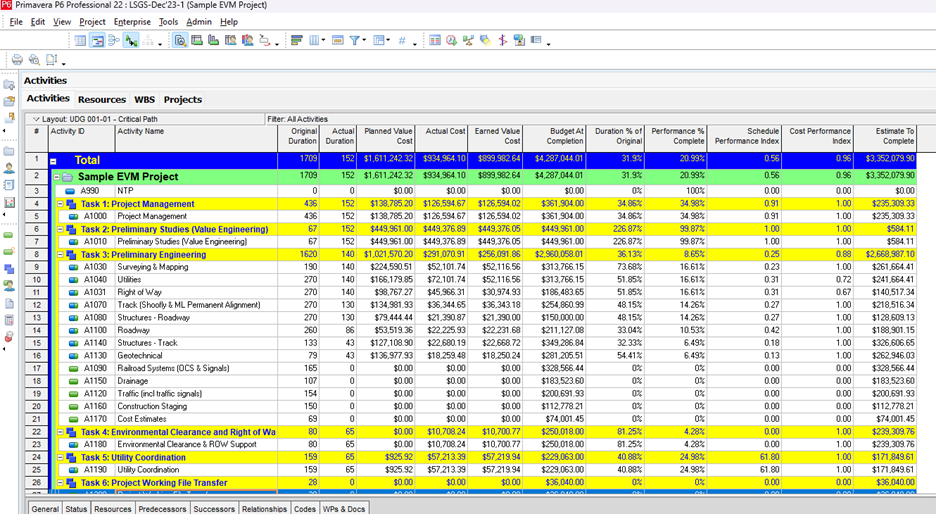Open Print Preview icon
Screen dimensions: 936x514
click(34, 59)
